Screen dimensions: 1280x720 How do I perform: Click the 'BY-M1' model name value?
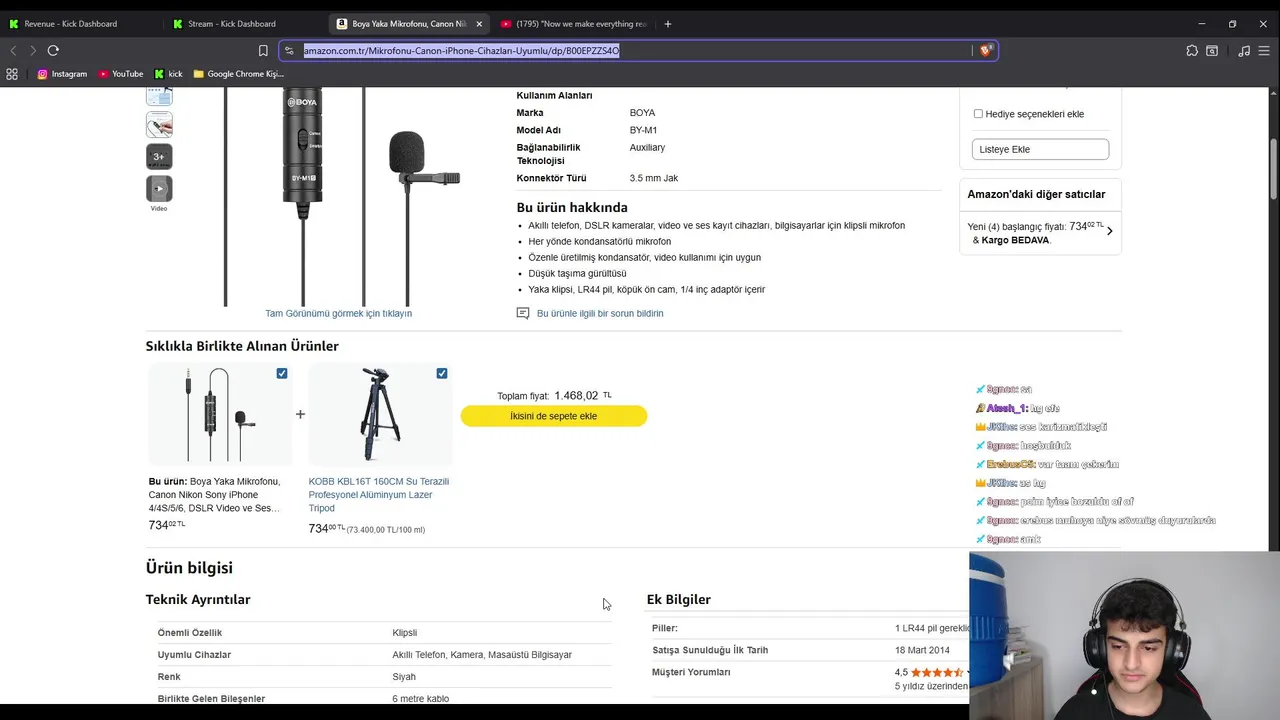click(x=643, y=130)
